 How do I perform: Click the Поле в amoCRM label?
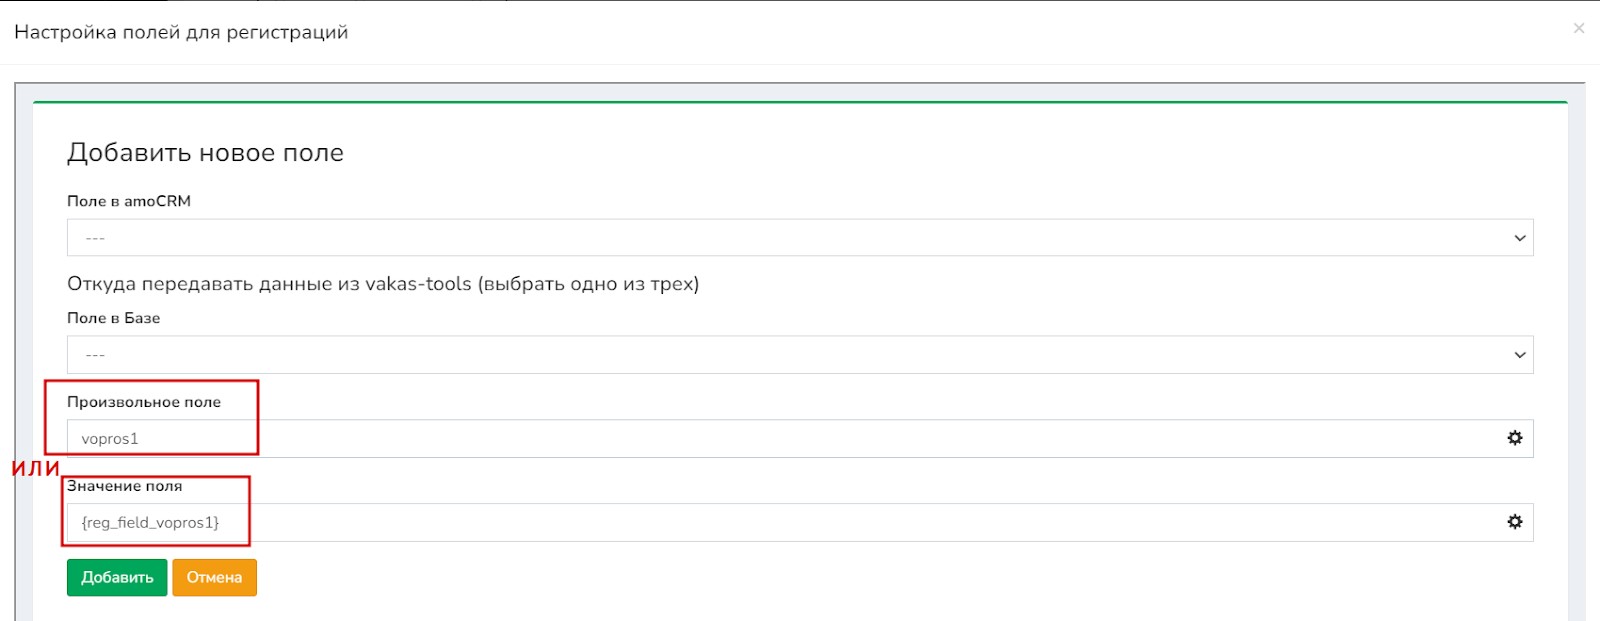coord(128,201)
